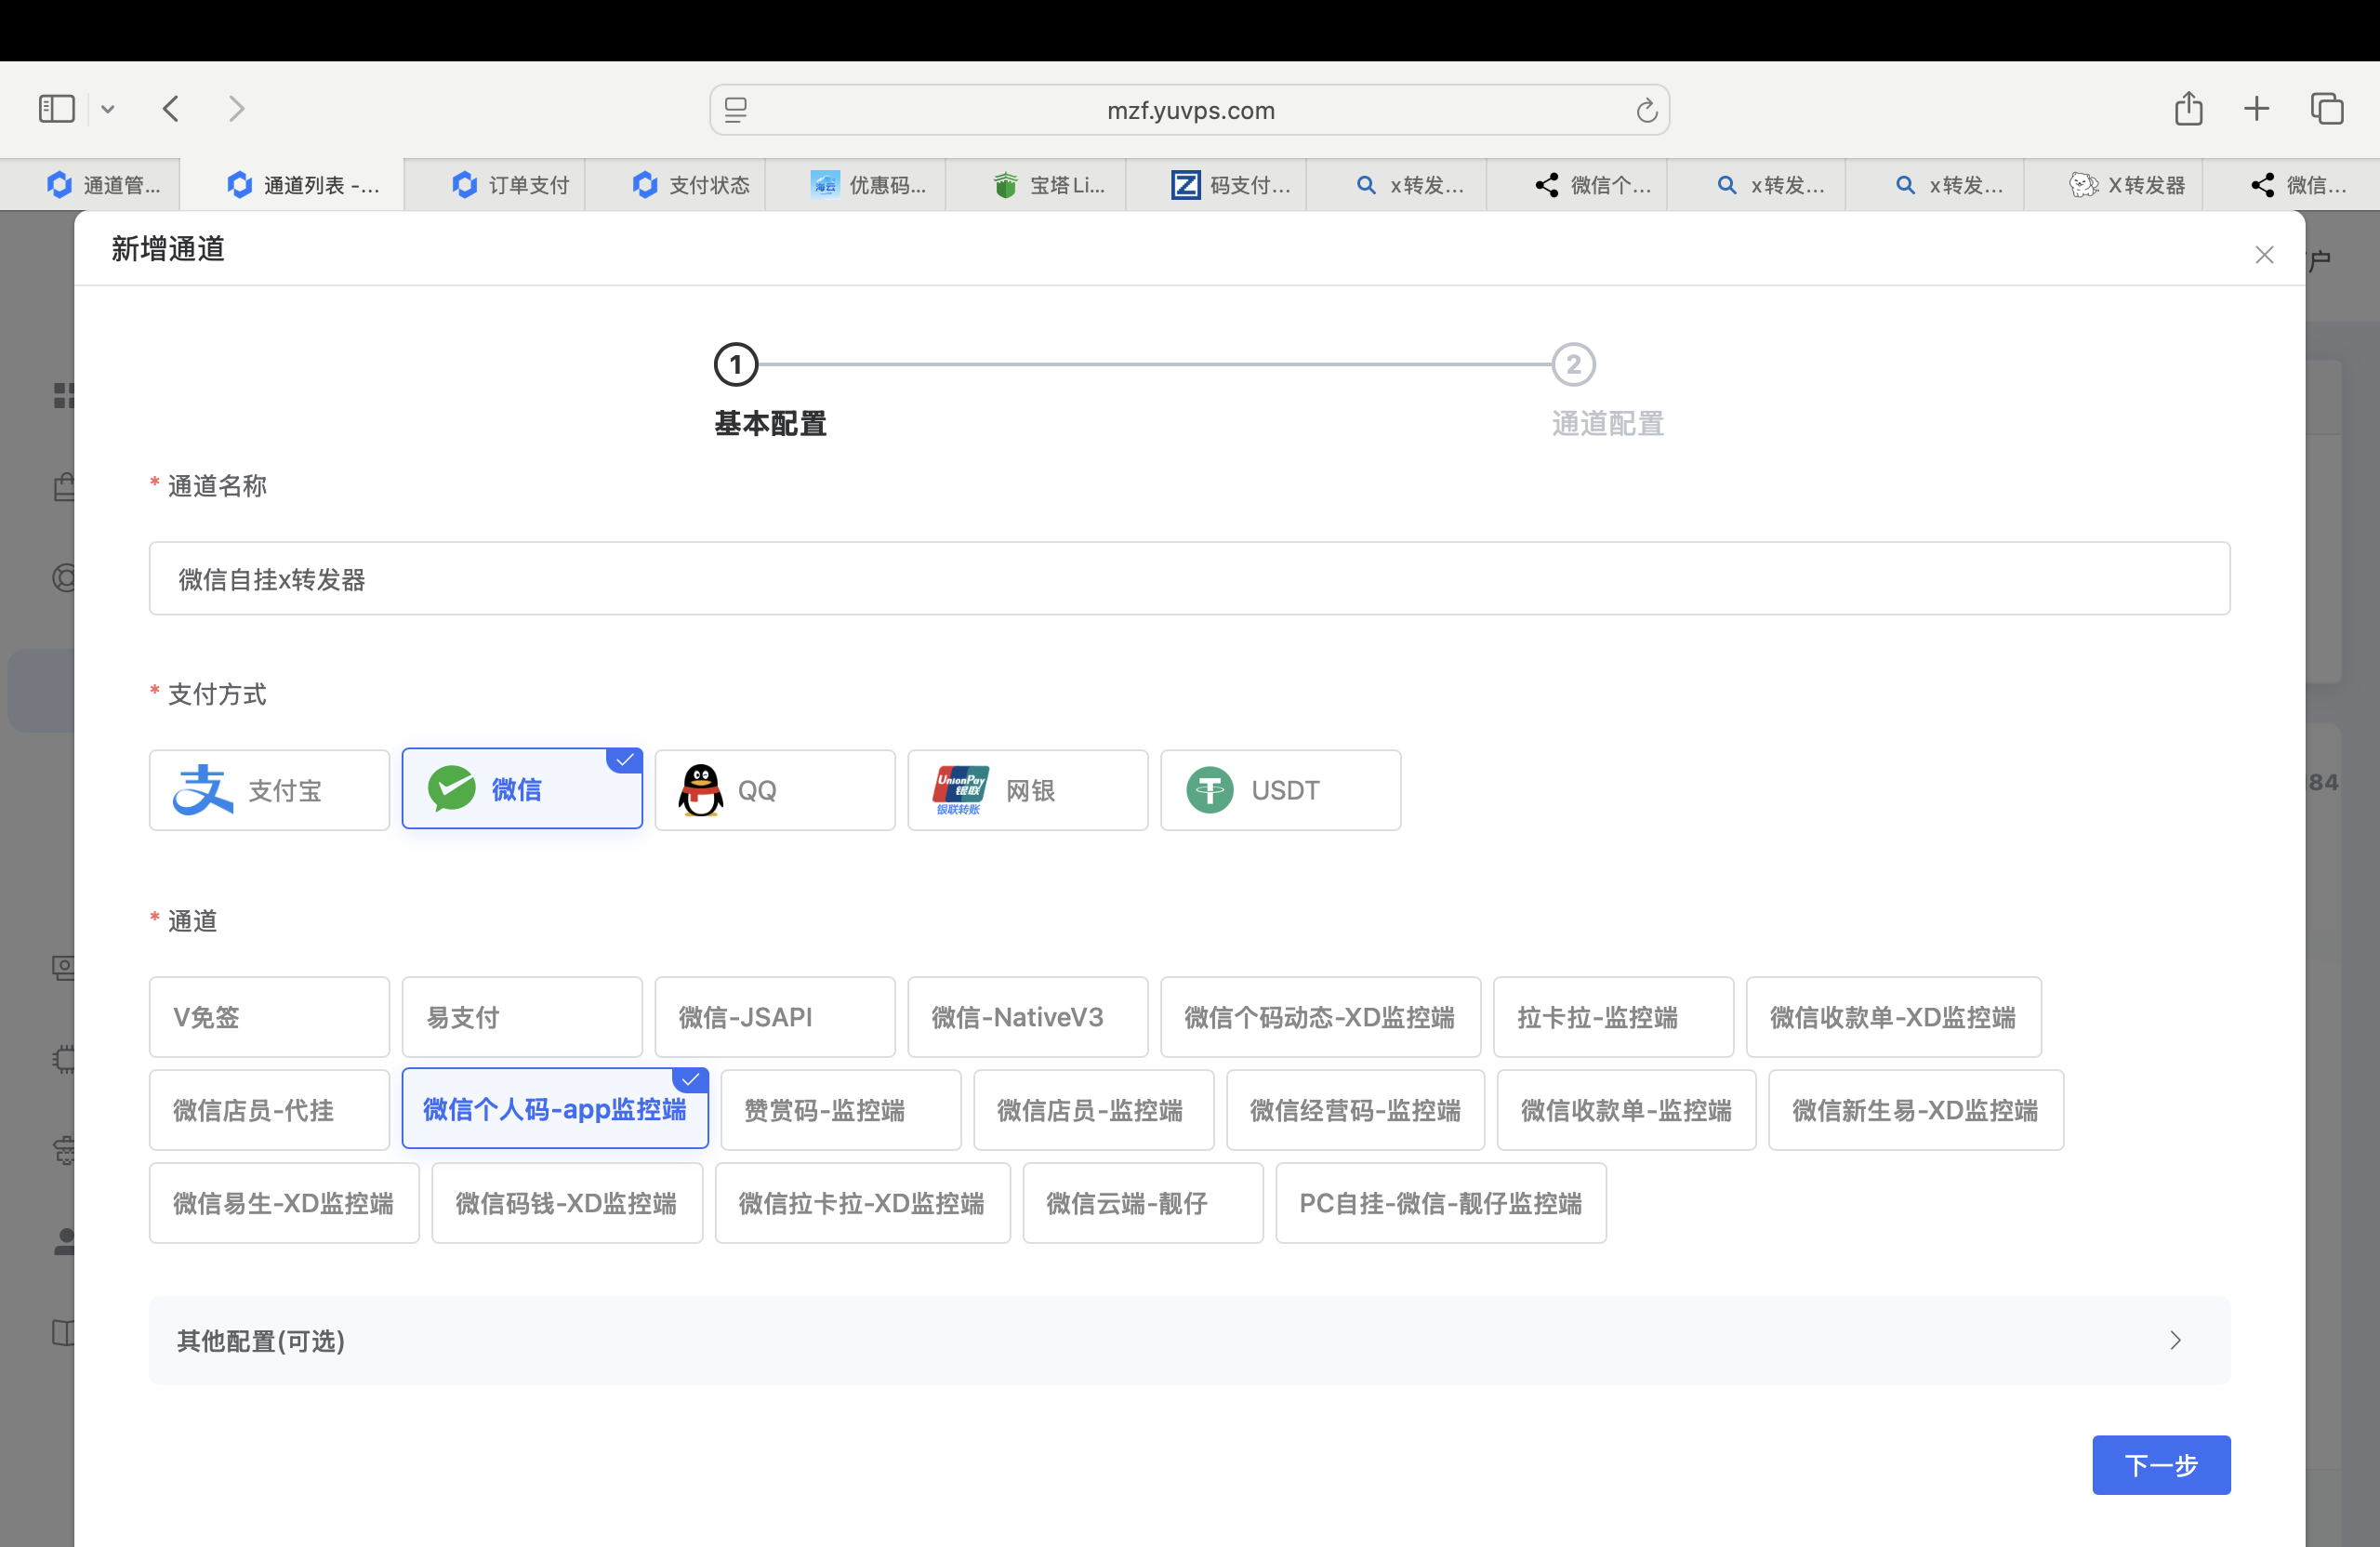Select the 赞赏码-监控端 channel button
The width and height of the screenshot is (2380, 1547).
(840, 1110)
